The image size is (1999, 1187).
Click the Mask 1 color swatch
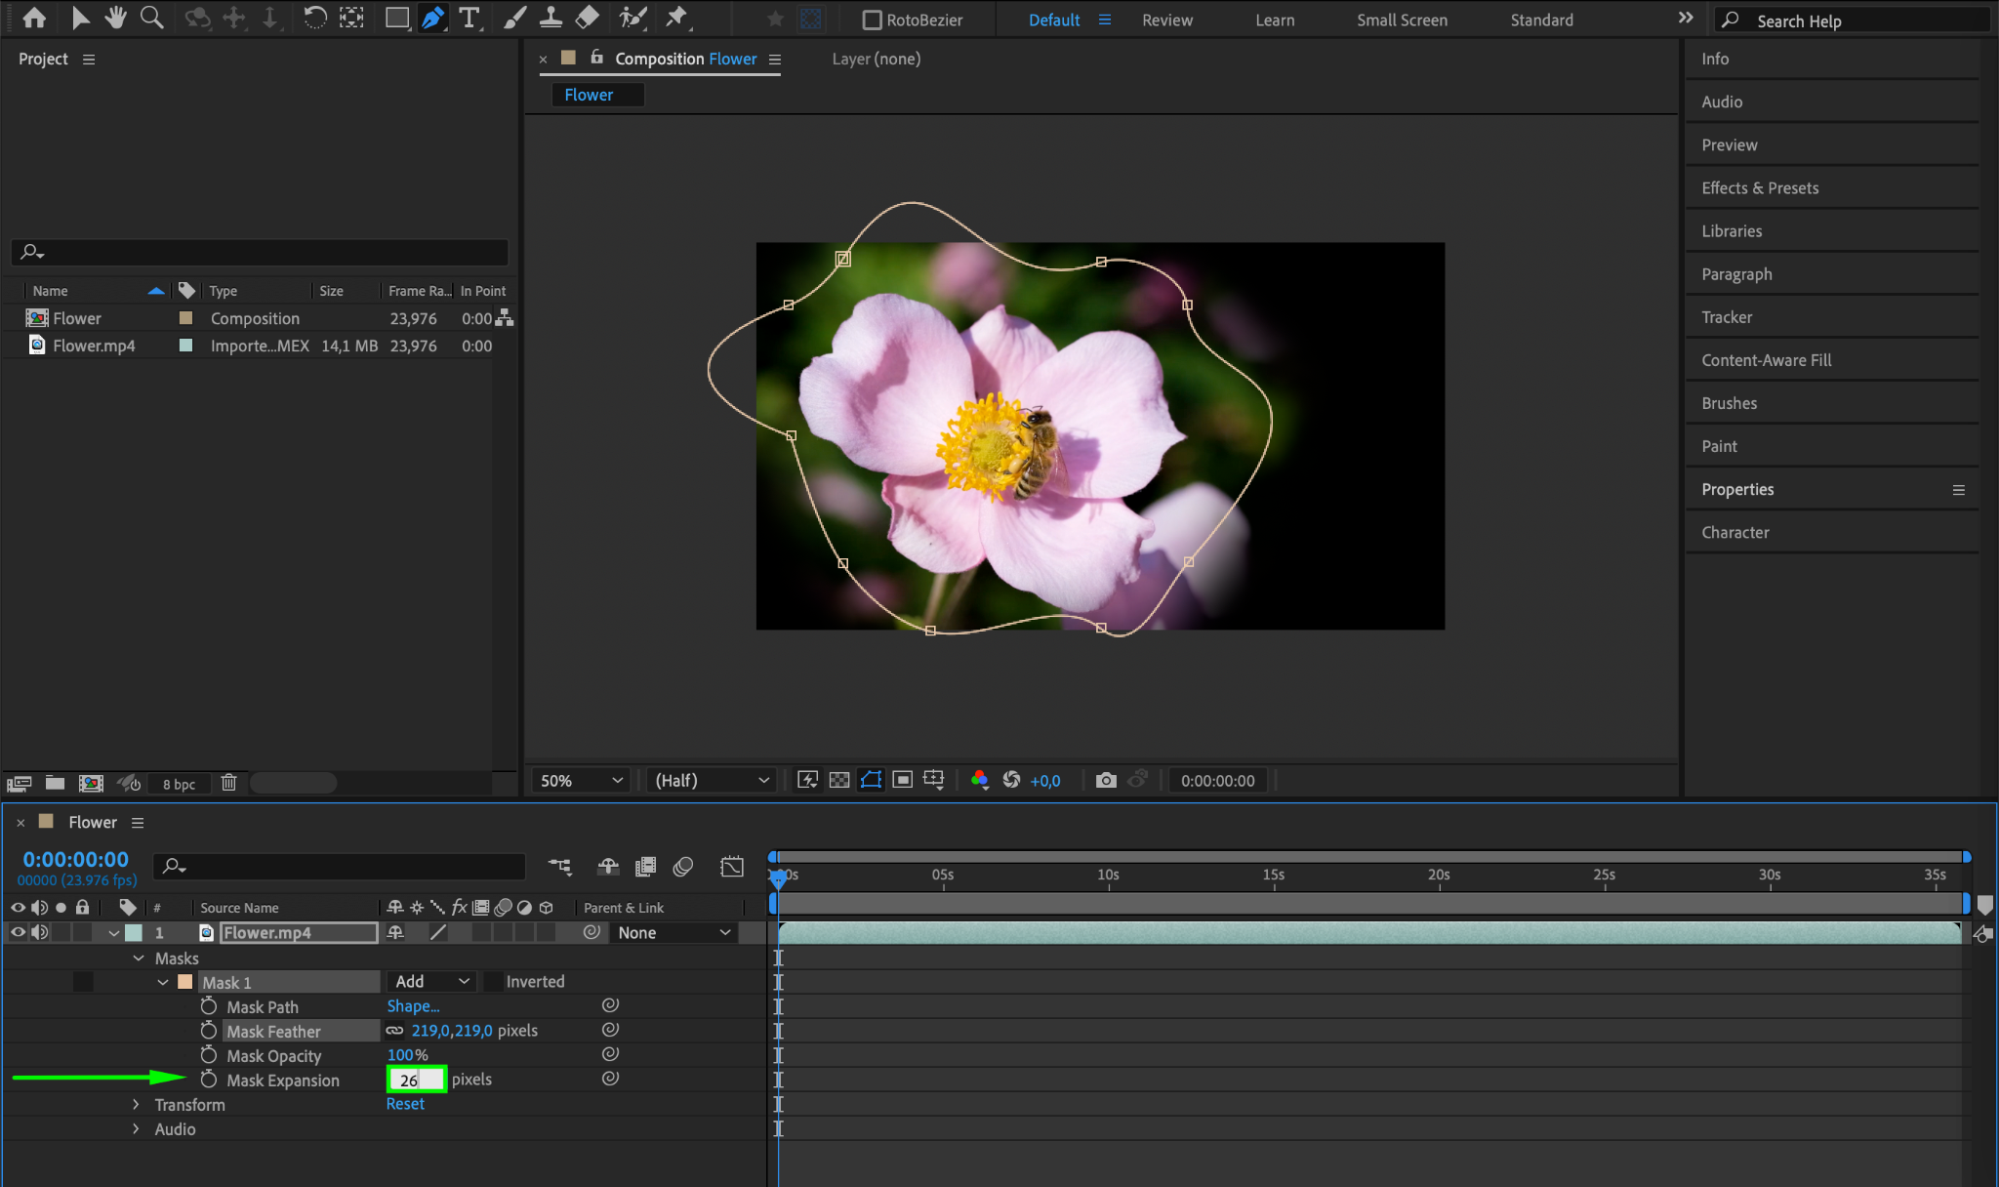185,982
